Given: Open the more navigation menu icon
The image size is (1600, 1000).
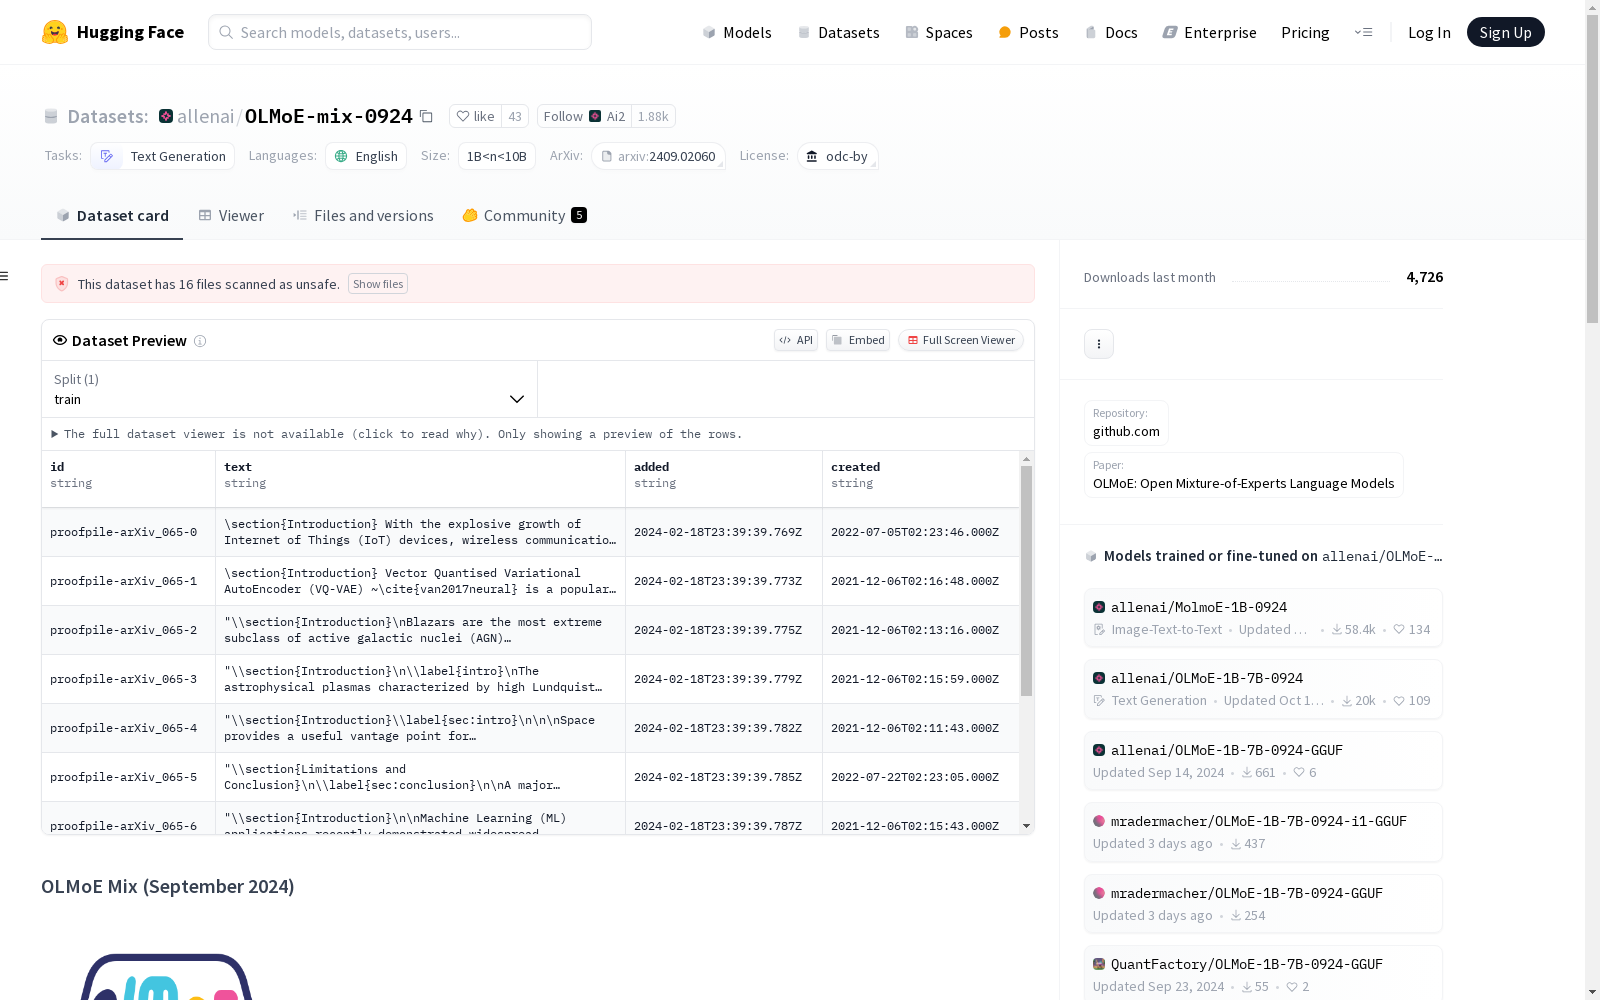Looking at the screenshot, I should point(1363,32).
